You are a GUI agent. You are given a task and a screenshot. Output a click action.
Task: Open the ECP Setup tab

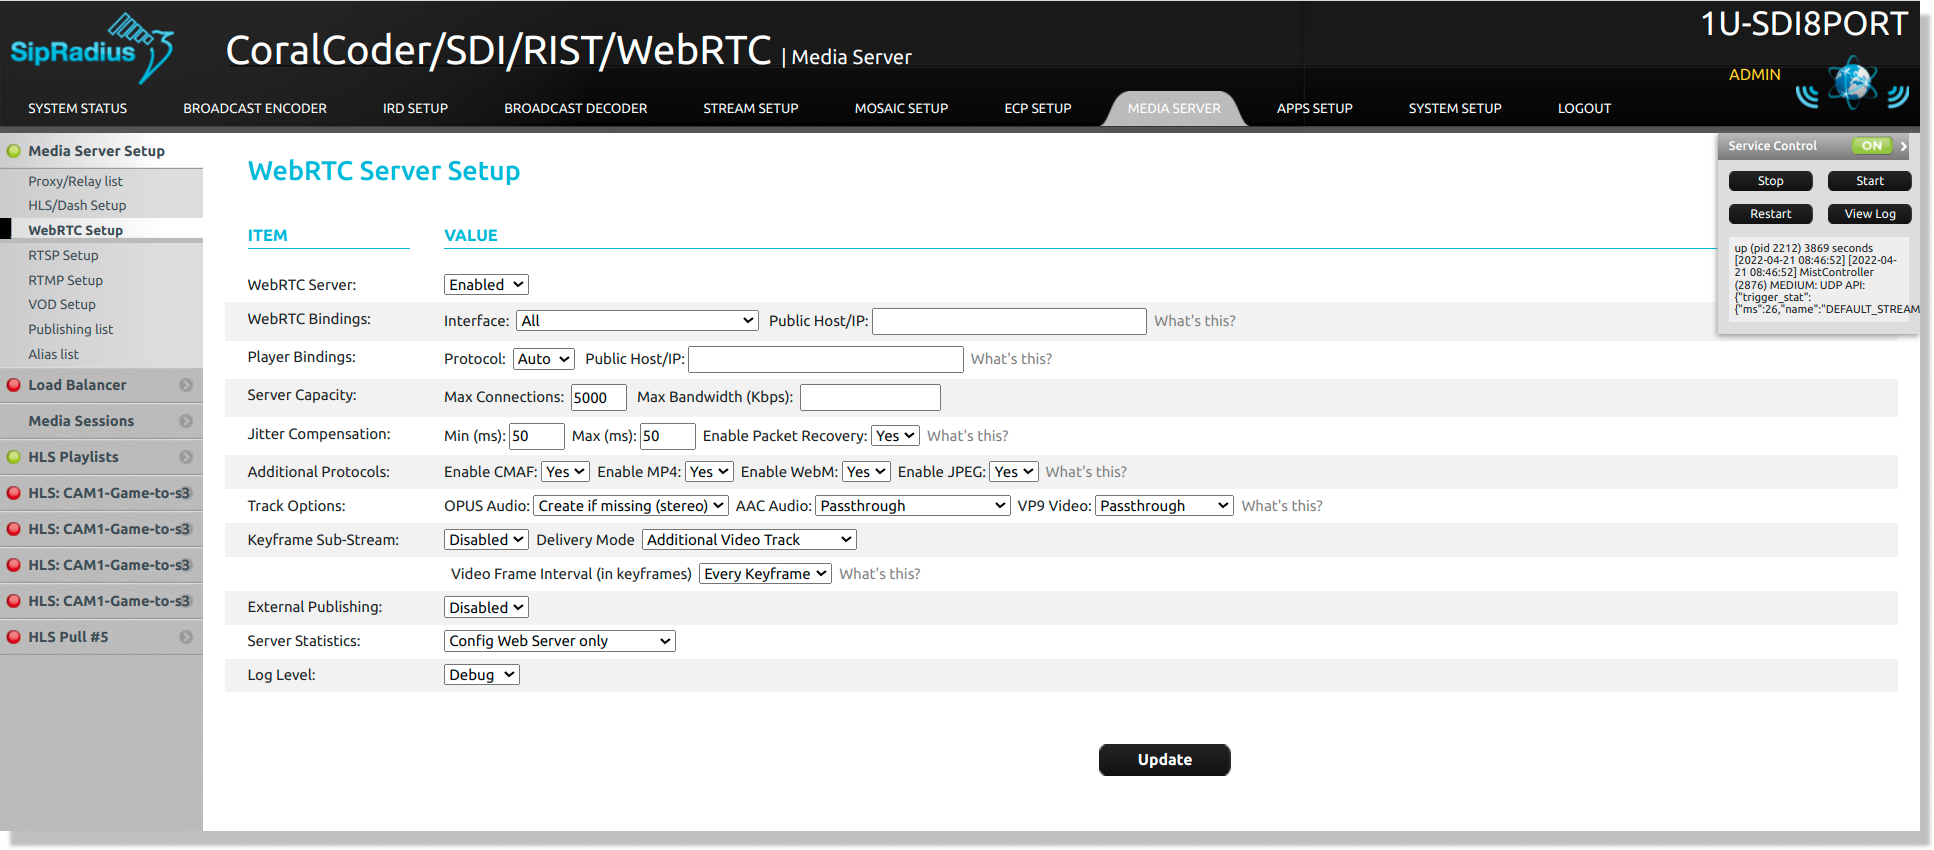pyautogui.click(x=1037, y=108)
